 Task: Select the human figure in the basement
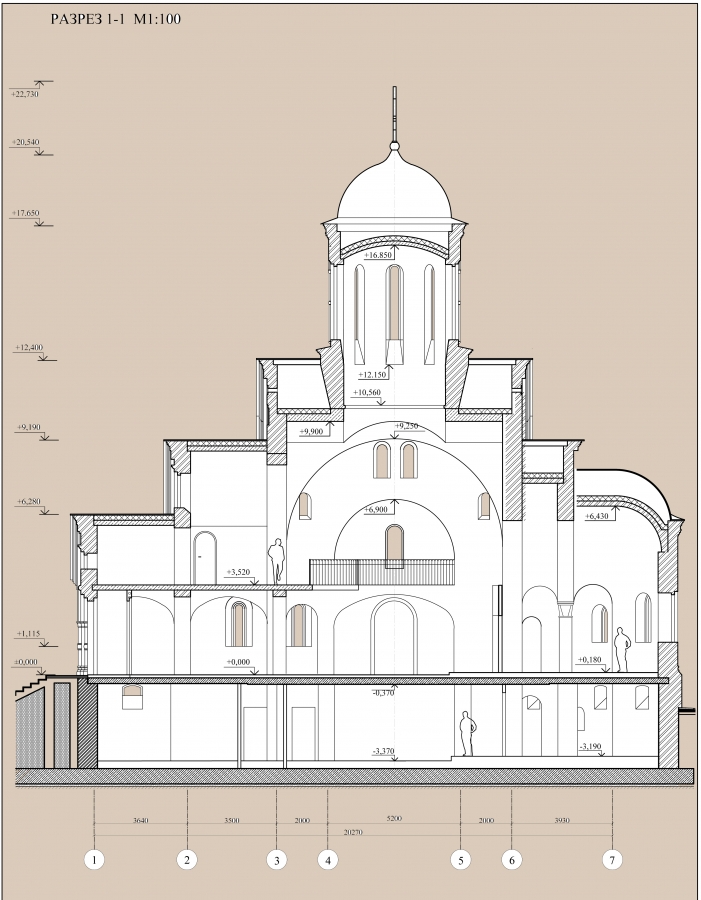coord(465,734)
